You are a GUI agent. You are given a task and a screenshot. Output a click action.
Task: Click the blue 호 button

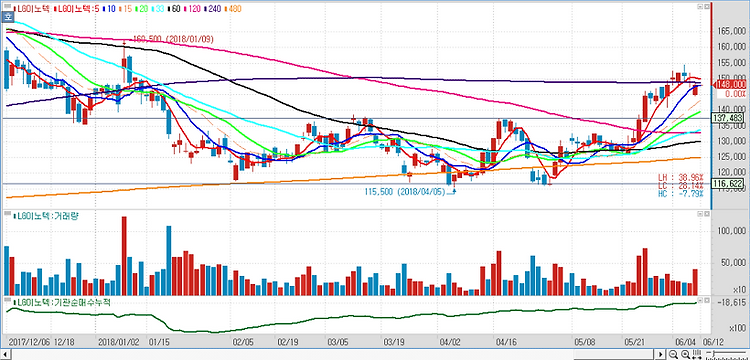8,17
